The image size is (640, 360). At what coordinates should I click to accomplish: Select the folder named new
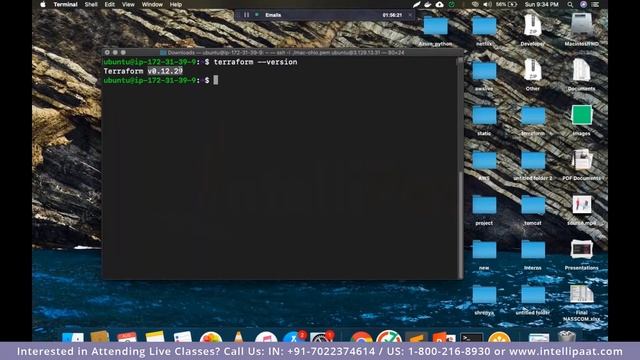pyautogui.click(x=484, y=250)
